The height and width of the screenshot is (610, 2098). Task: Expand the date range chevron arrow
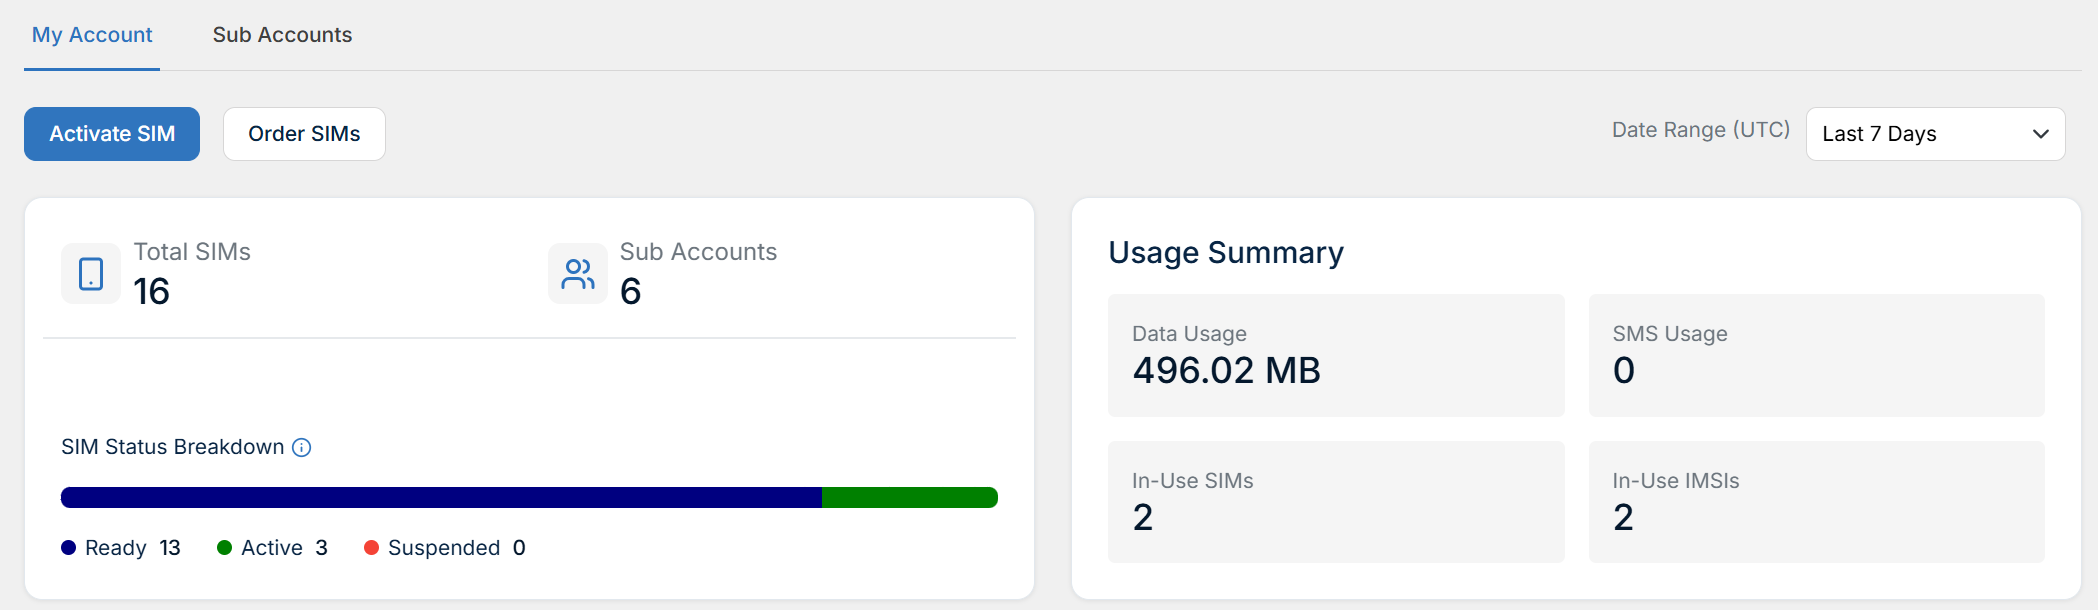[x=2041, y=134]
